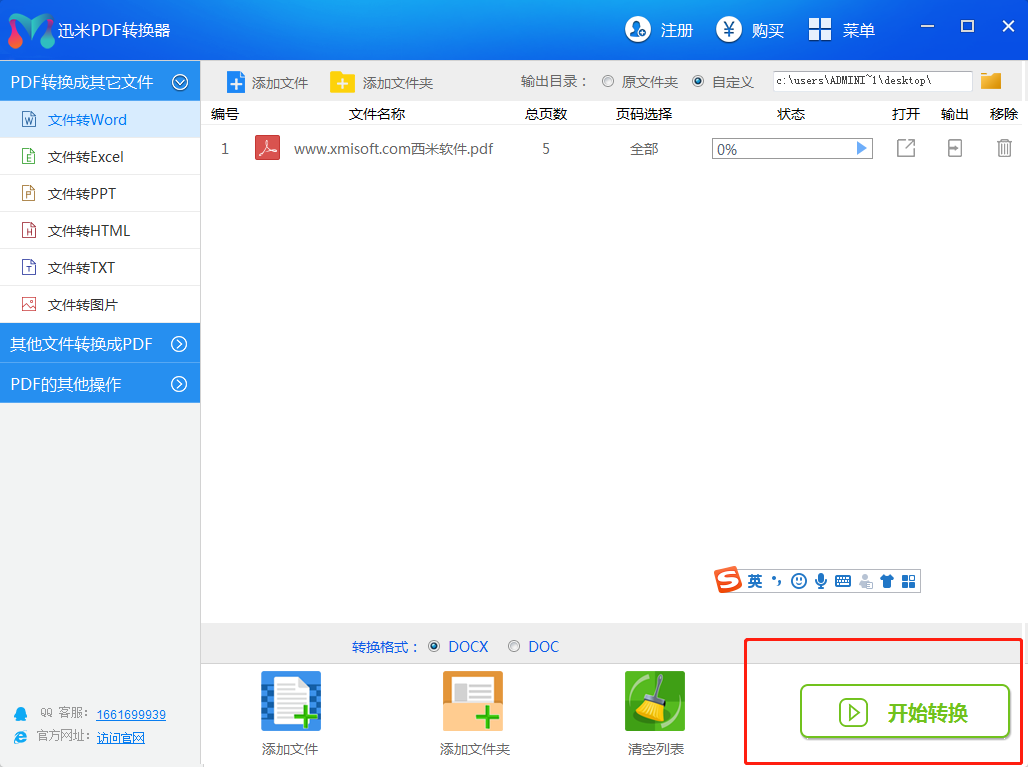Select the 原文件夹 output radio button
This screenshot has height=767, width=1028.
608,82
